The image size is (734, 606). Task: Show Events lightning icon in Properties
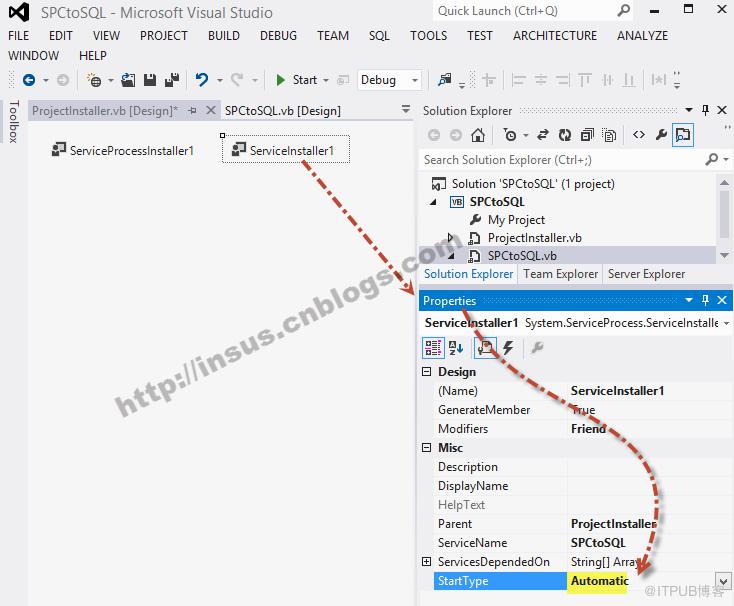[x=508, y=348]
